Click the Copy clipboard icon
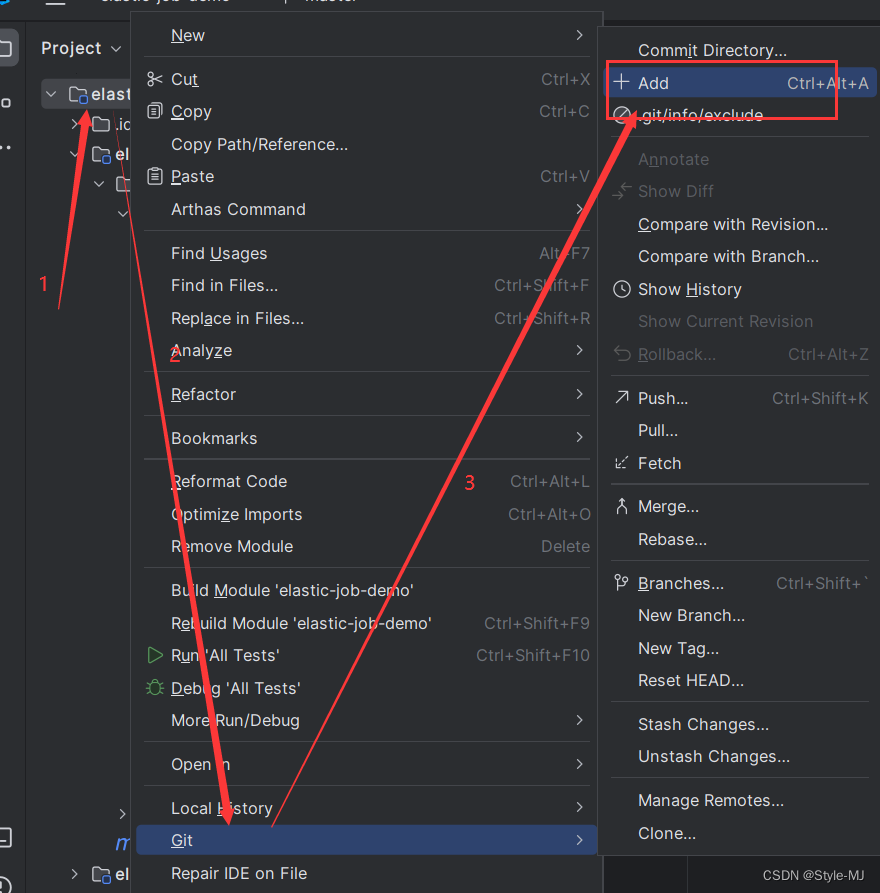The height and width of the screenshot is (893, 880). (x=154, y=111)
